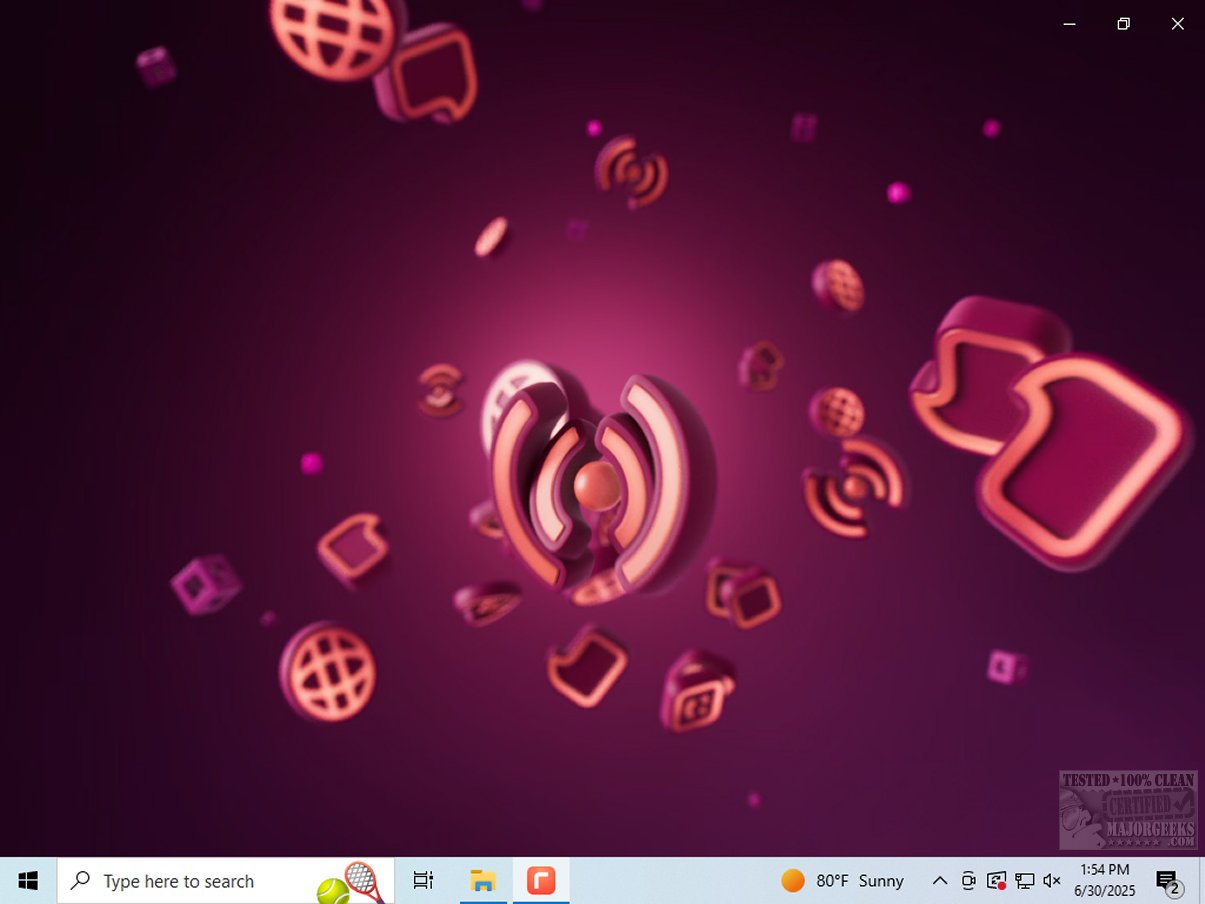Open the 1:54 PM clock and calendar
The image size is (1205, 904).
(1104, 881)
